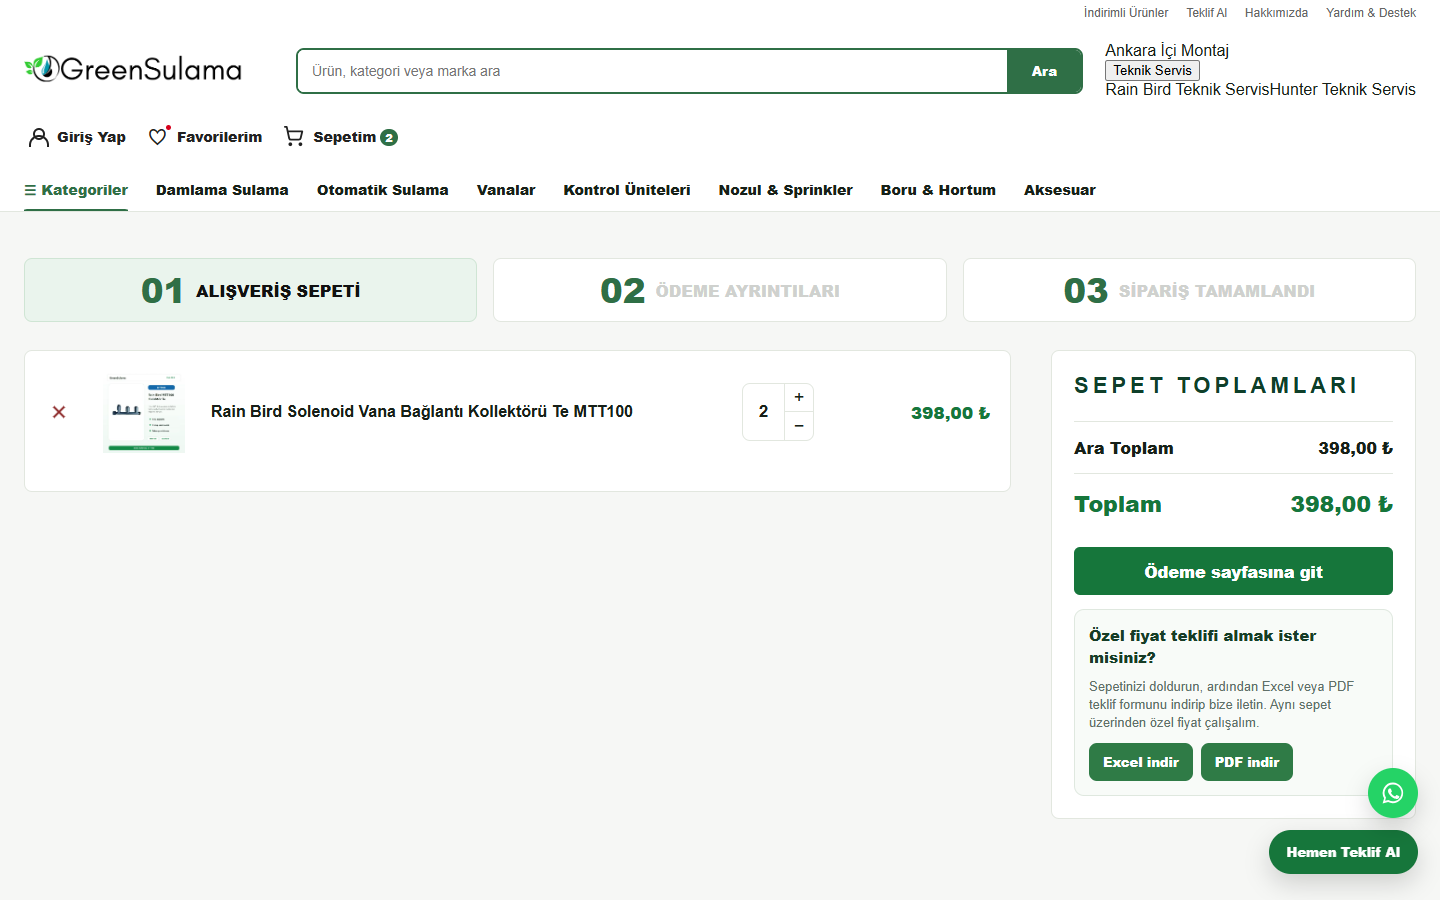Click Ödeme sayfasına git button

tap(1233, 571)
